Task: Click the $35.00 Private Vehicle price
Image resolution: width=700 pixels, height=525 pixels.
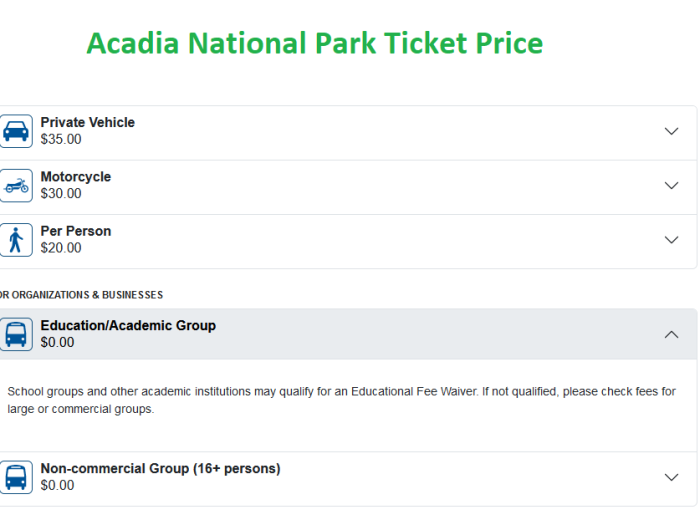Action: pyautogui.click(x=61, y=139)
